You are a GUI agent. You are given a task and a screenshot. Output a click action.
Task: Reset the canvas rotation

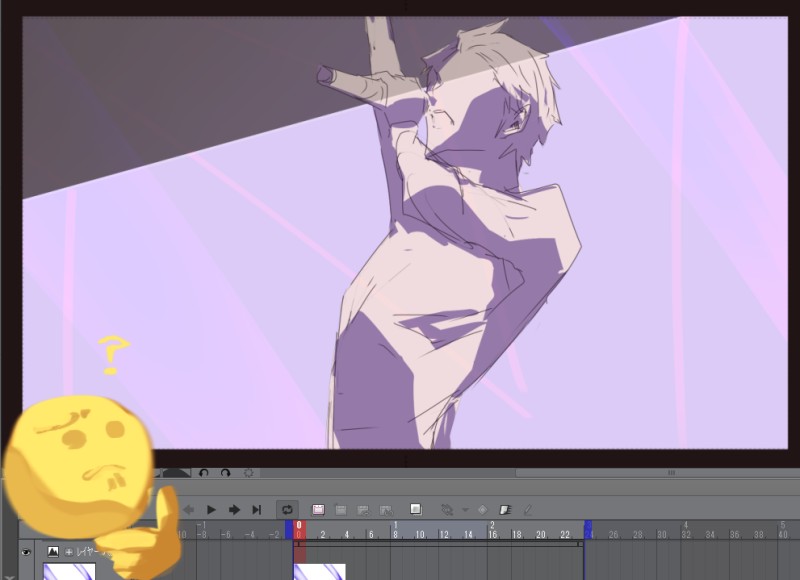pyautogui.click(x=248, y=473)
